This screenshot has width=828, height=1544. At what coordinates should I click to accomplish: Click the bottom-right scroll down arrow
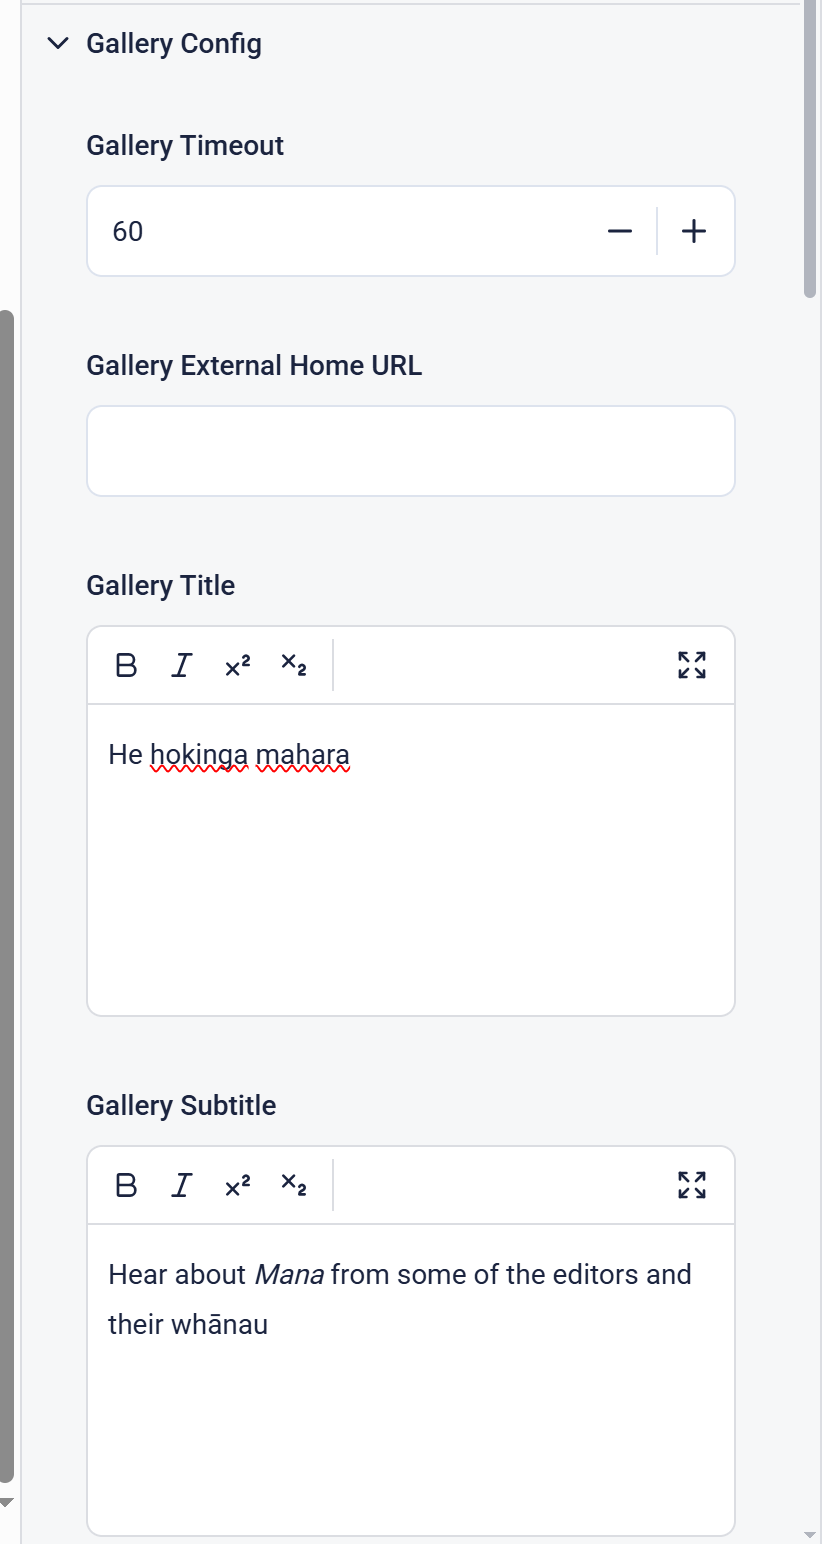tap(810, 1534)
